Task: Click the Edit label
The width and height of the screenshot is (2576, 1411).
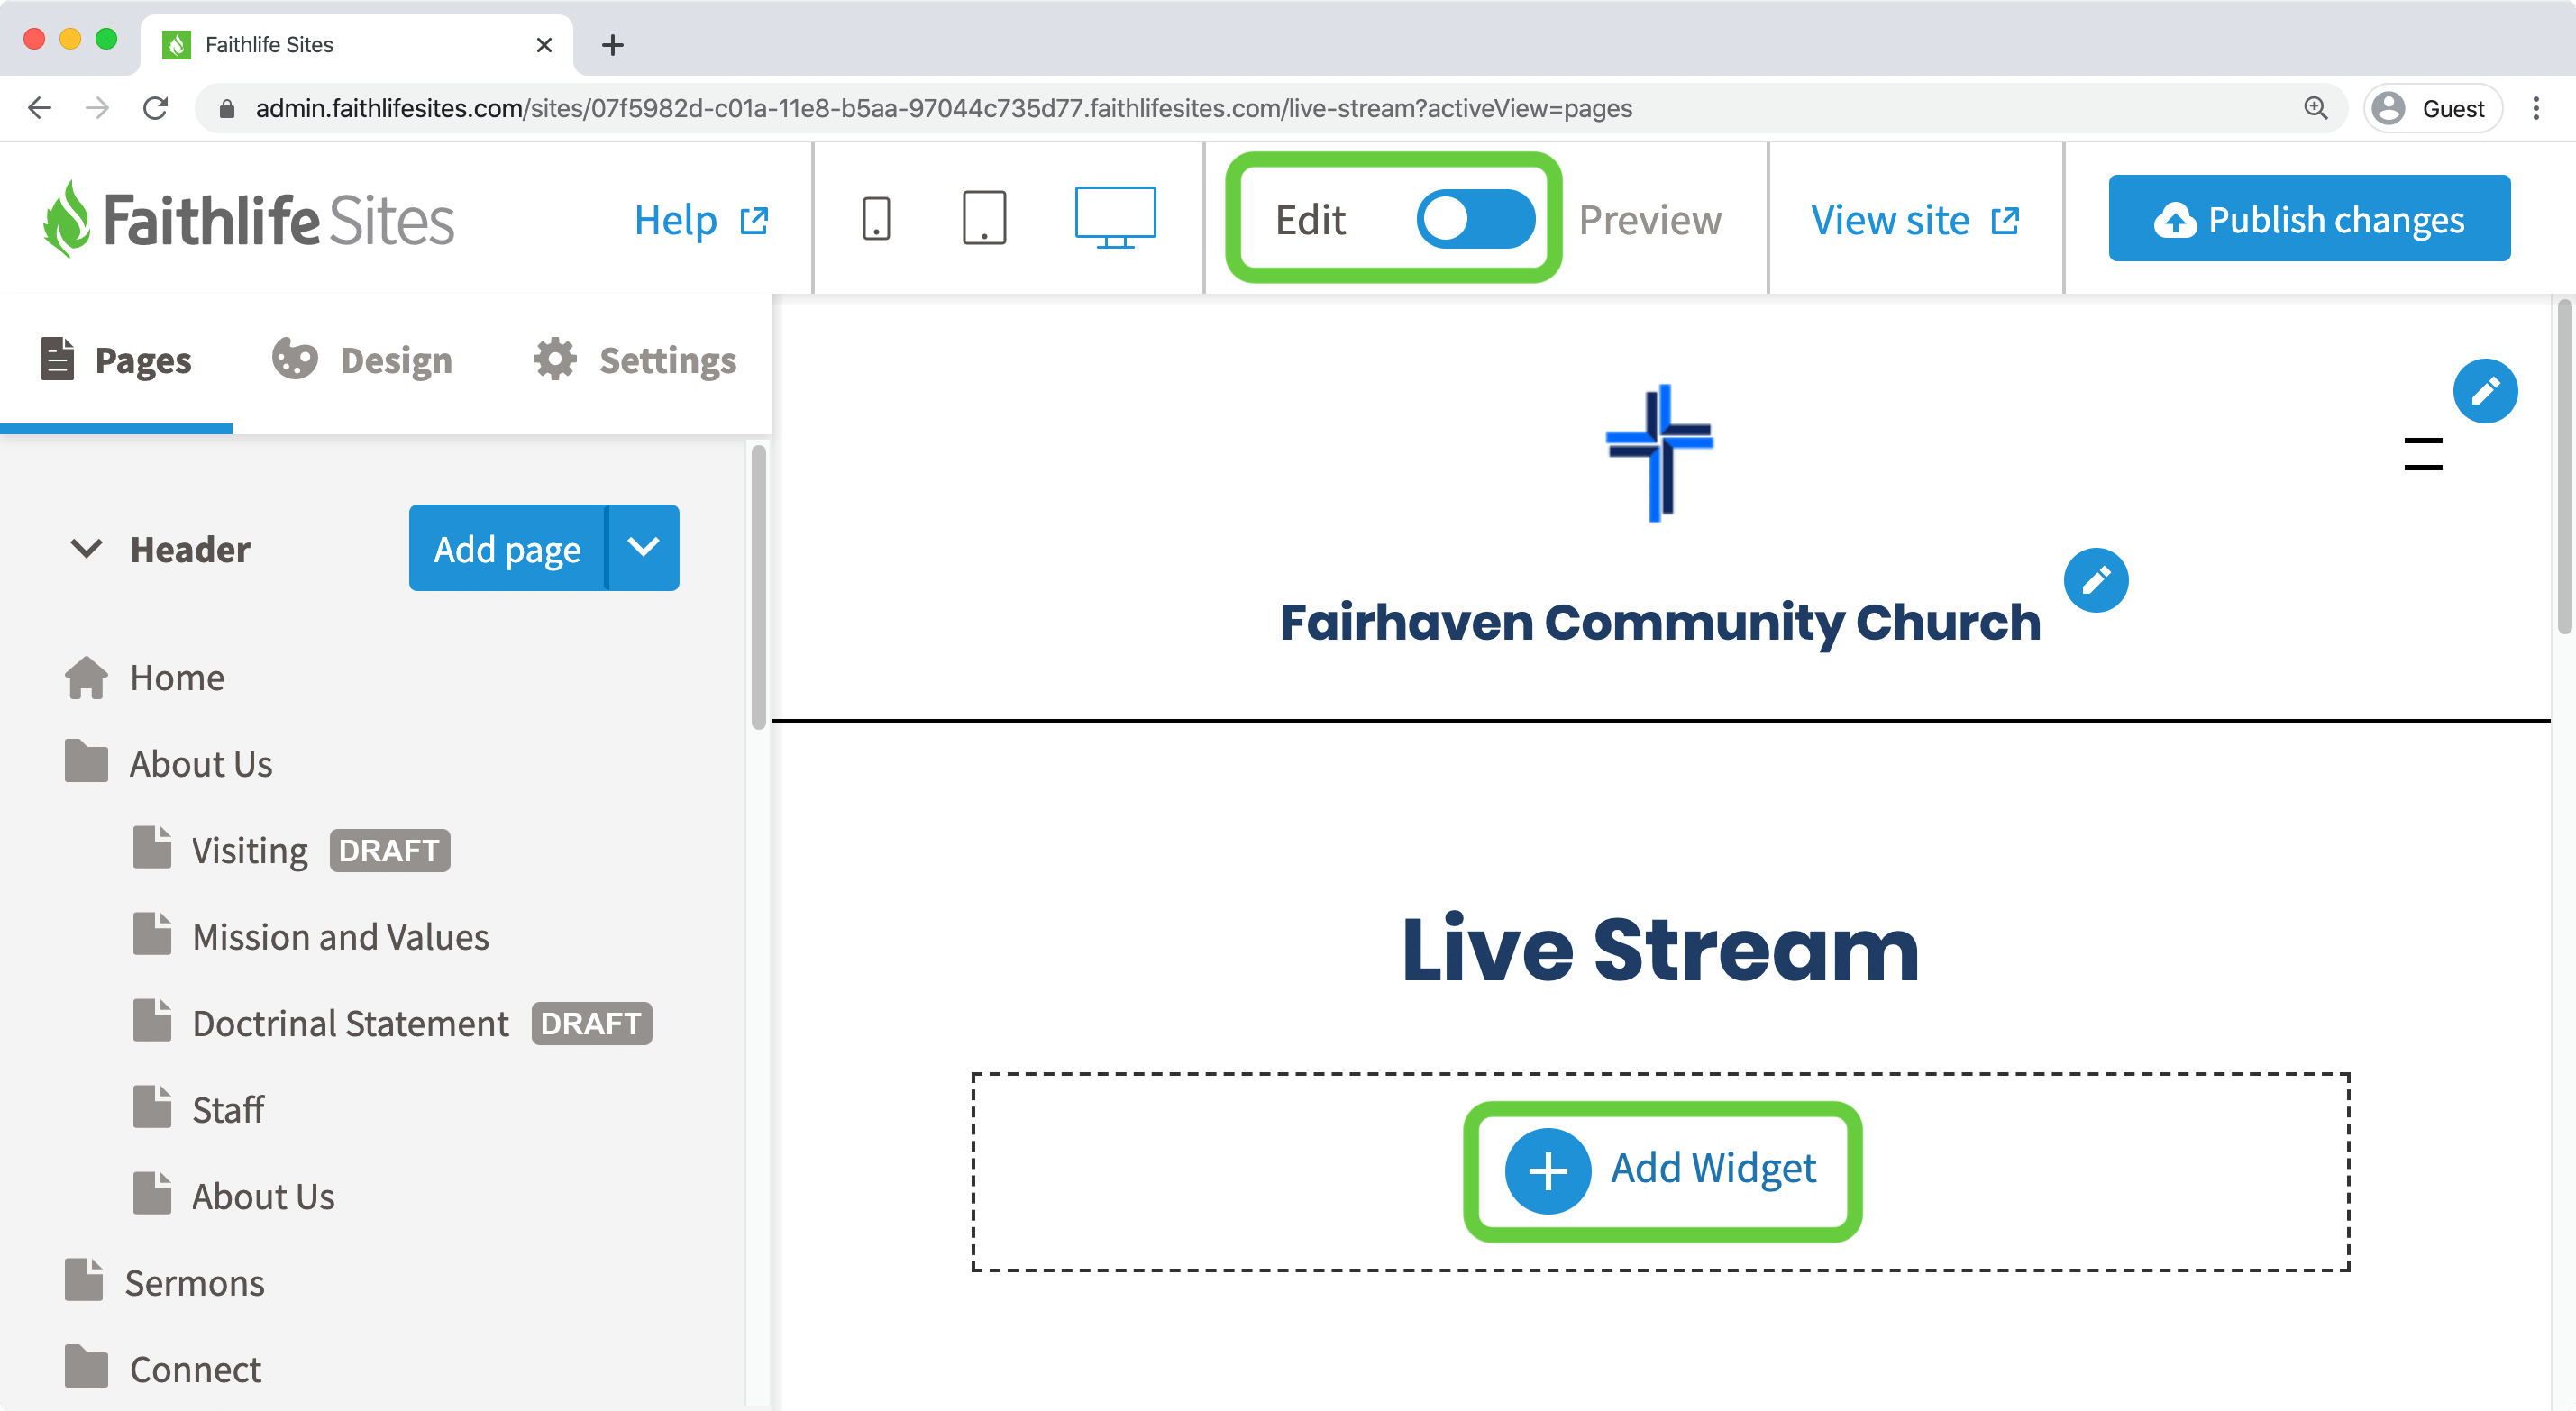Action: tap(1310, 219)
